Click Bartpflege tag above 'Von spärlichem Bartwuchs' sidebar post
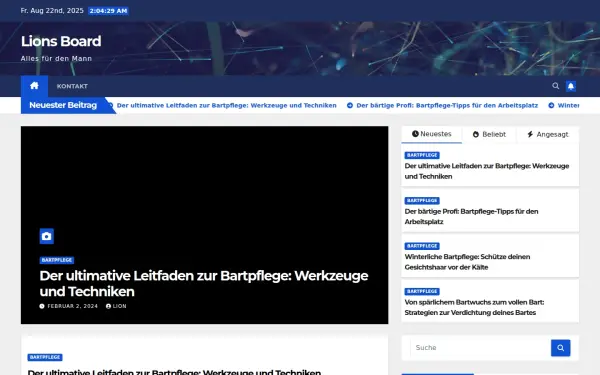600x375 pixels. 422,292
